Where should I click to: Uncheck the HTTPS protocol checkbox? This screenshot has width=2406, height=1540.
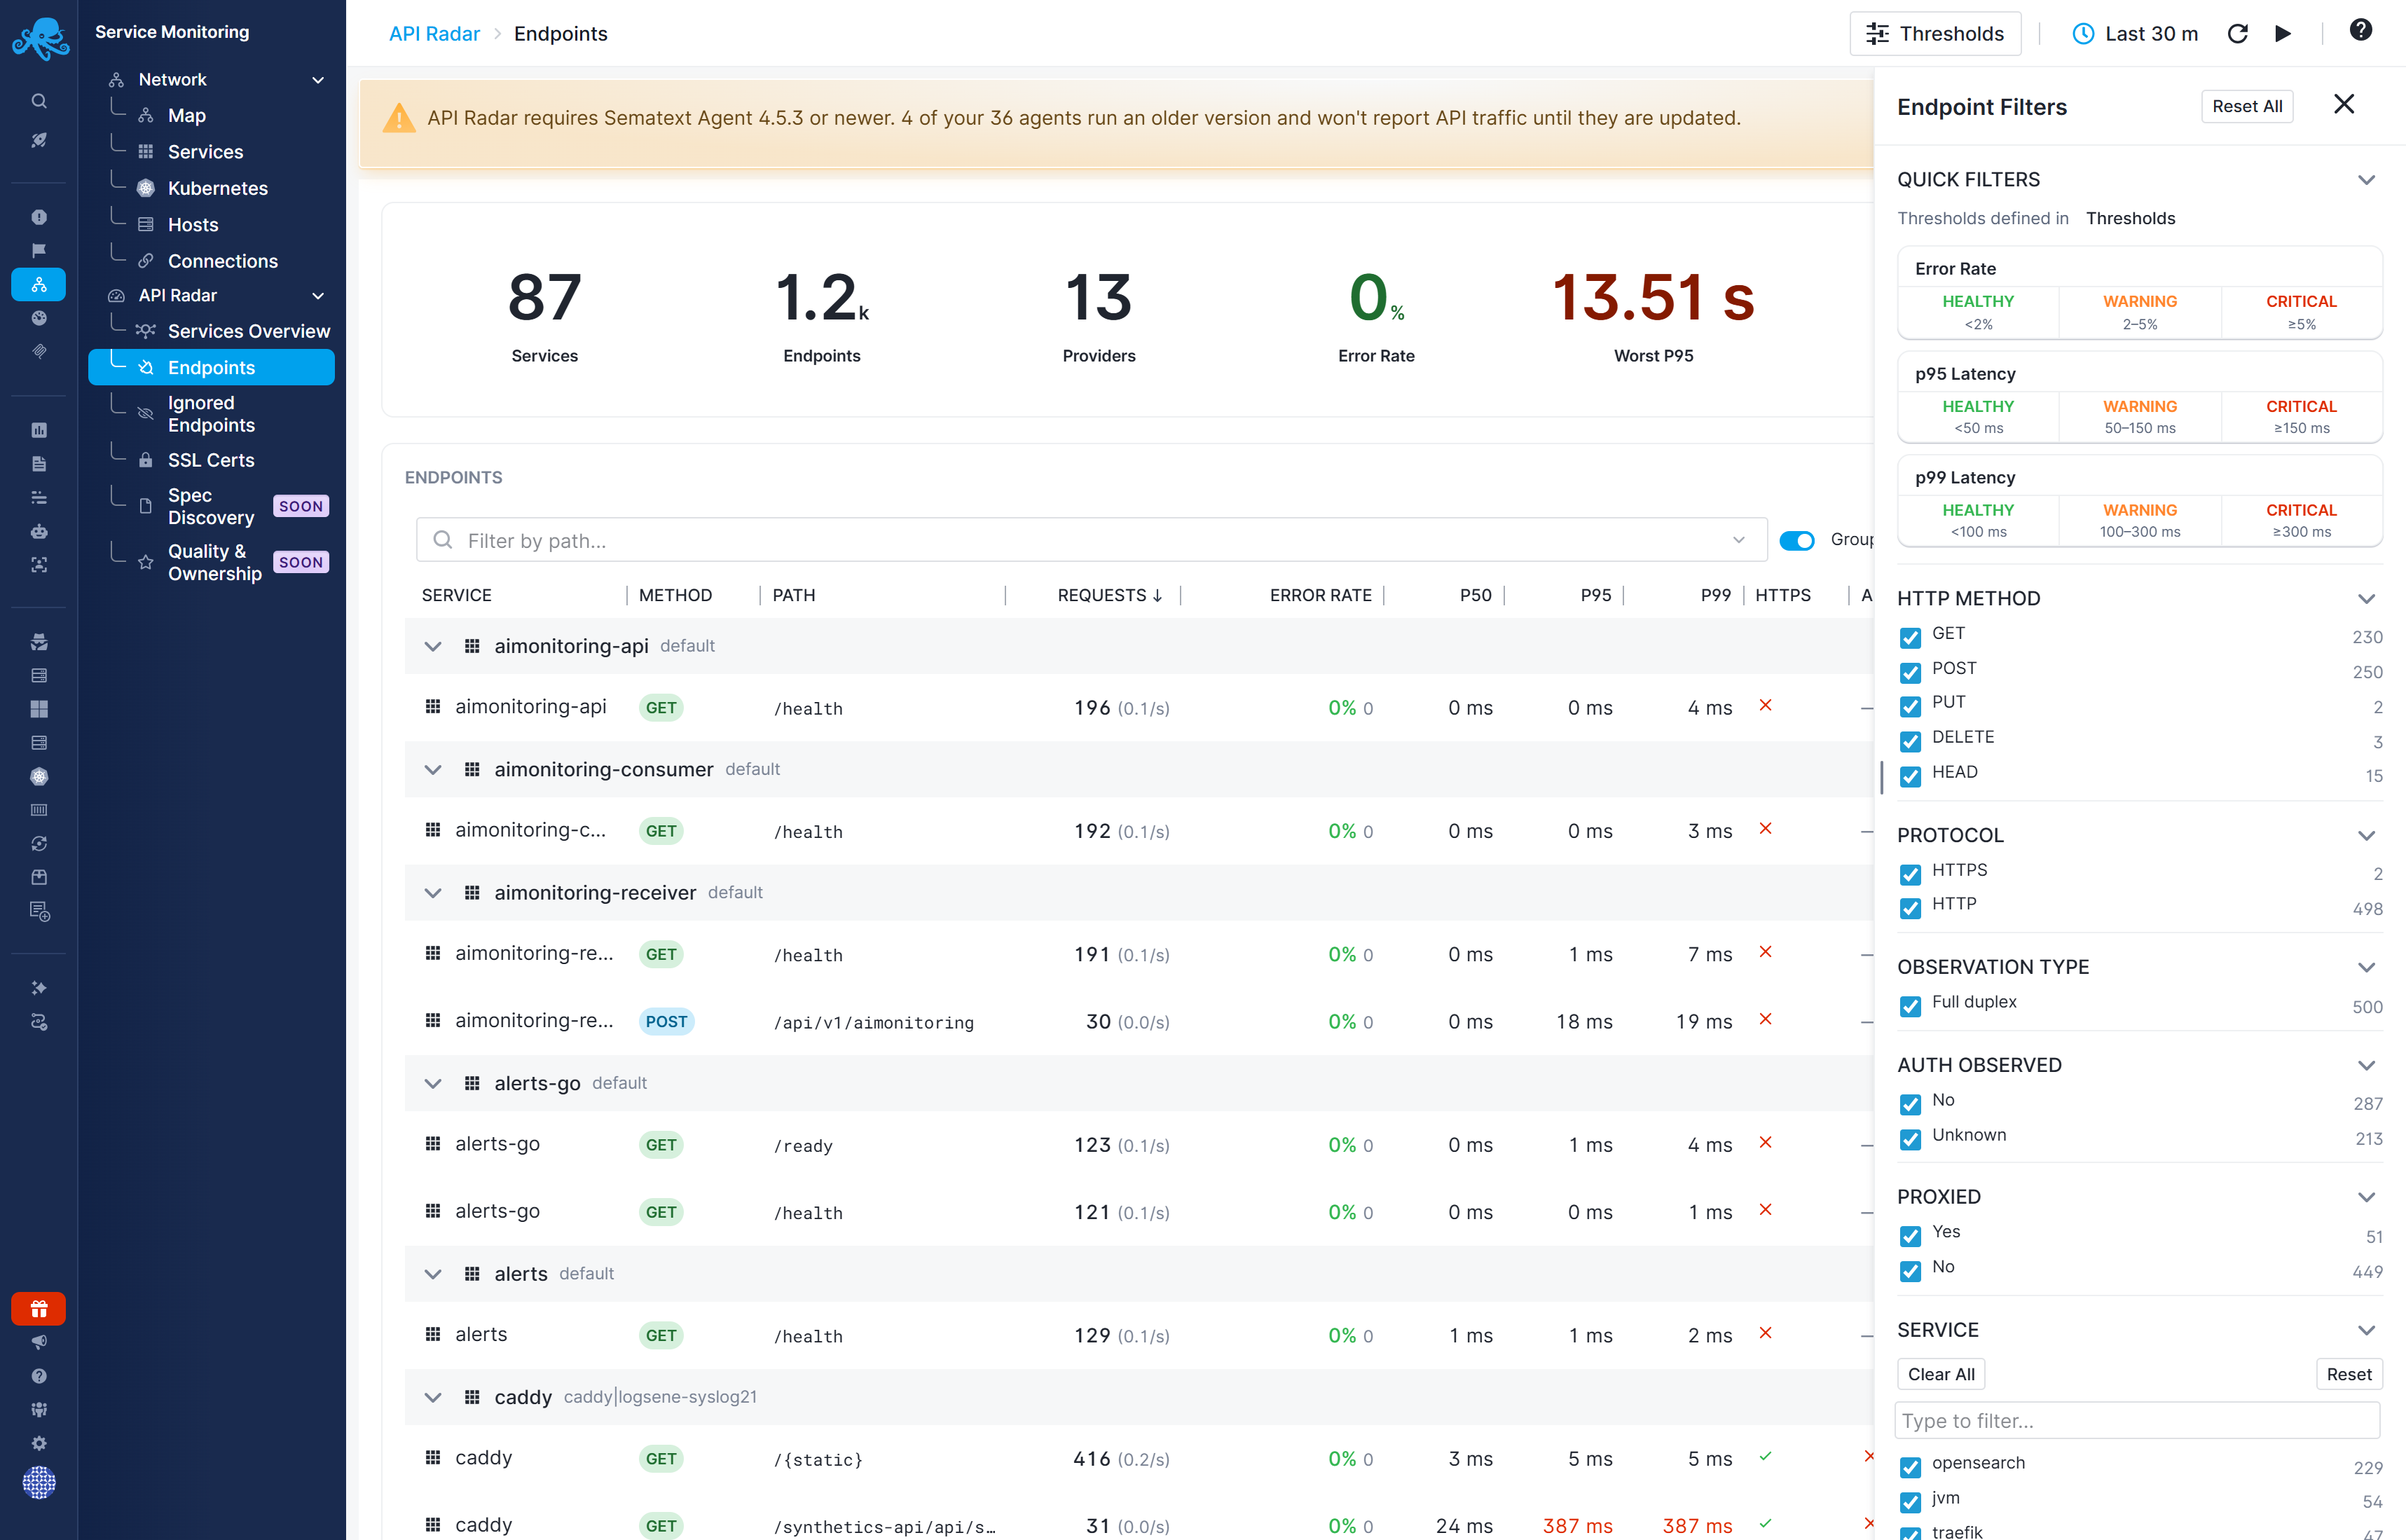[1911, 874]
